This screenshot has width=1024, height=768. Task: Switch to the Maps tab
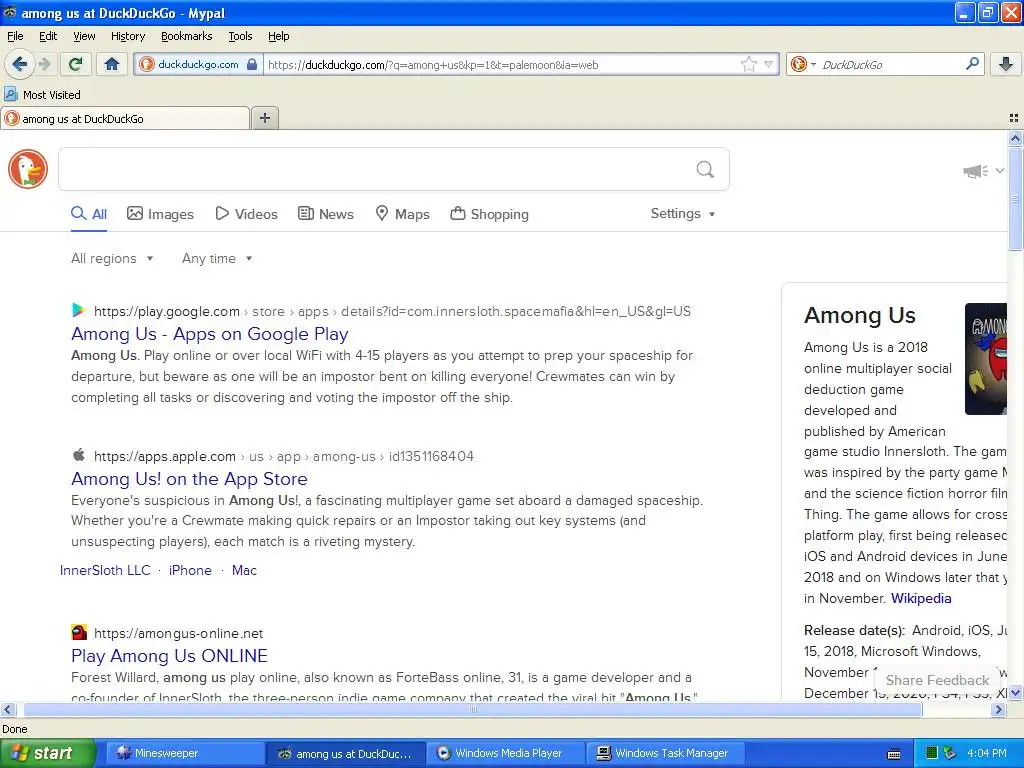pos(402,214)
